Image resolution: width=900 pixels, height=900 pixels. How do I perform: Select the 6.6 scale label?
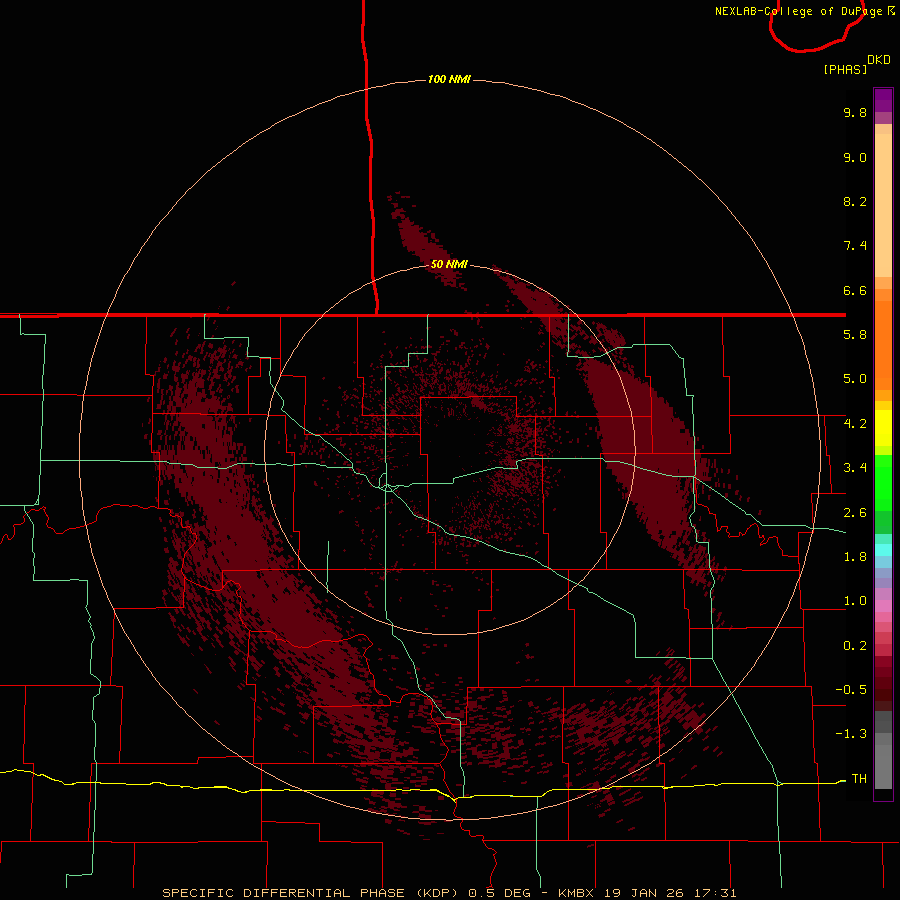(855, 290)
